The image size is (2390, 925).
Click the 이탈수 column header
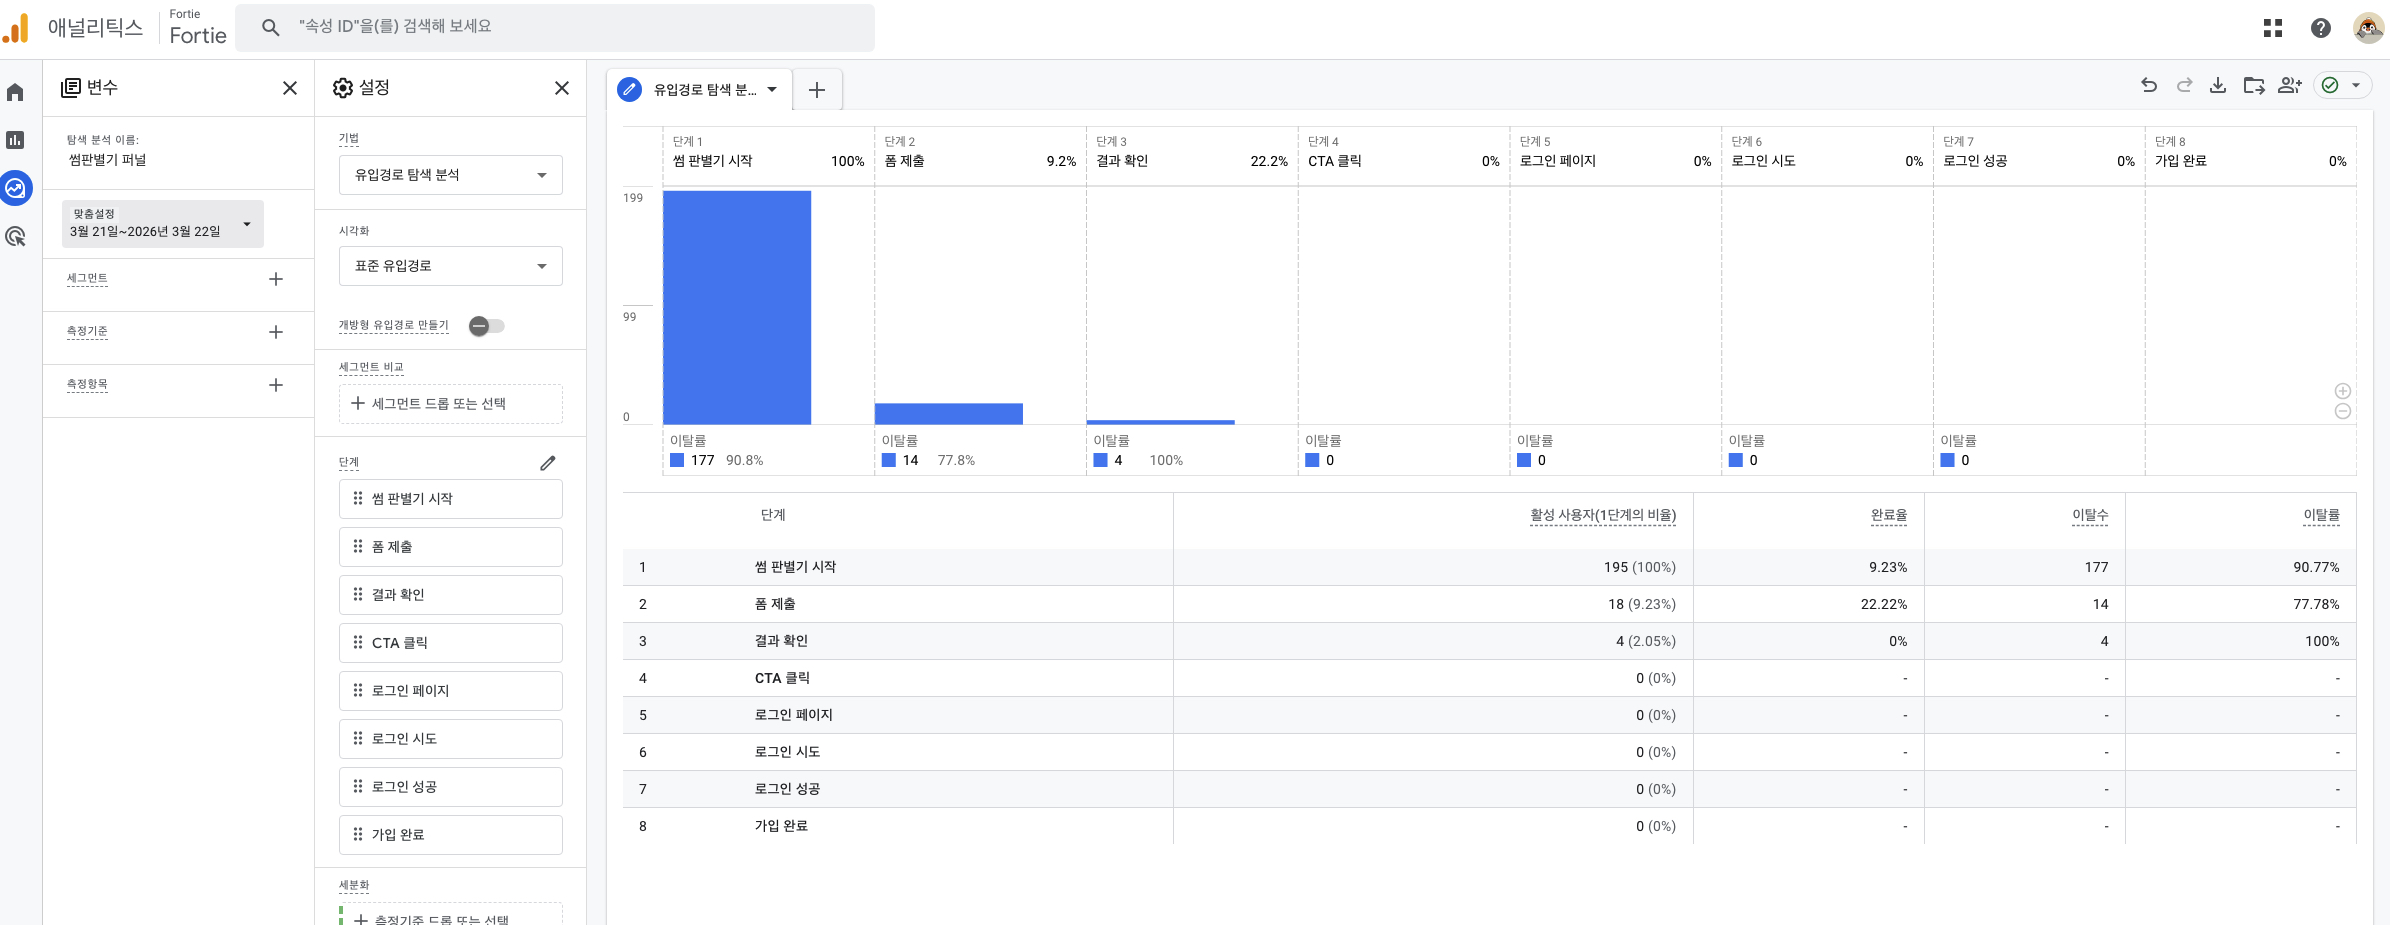(x=2090, y=515)
